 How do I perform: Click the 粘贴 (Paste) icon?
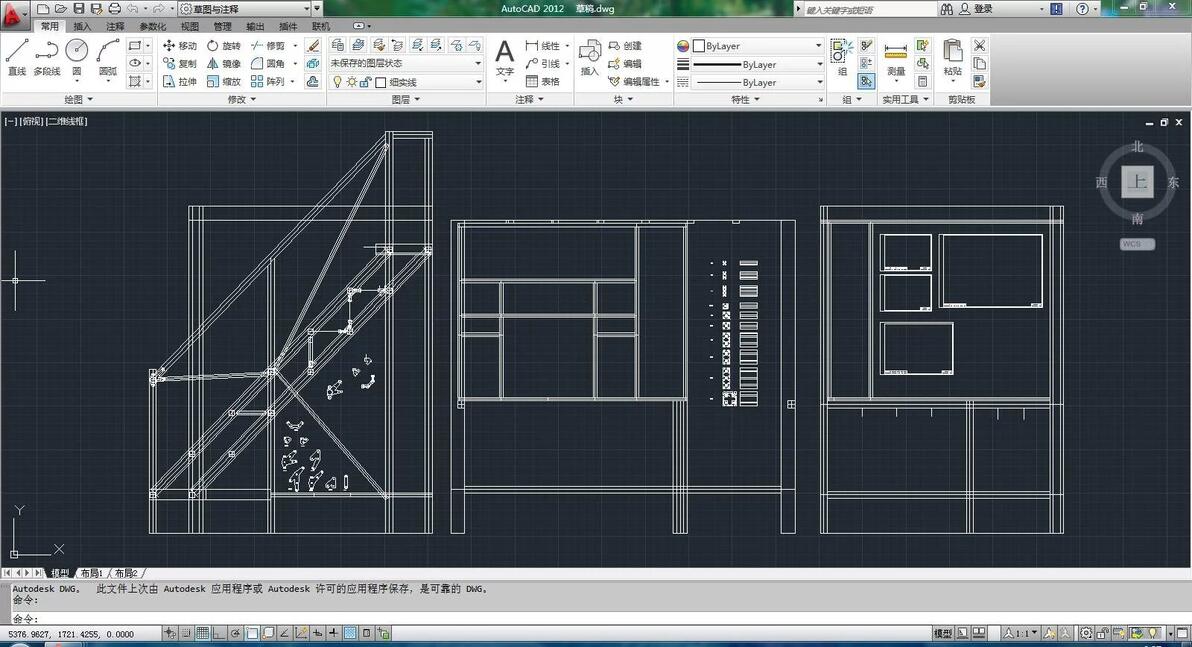[x=953, y=59]
